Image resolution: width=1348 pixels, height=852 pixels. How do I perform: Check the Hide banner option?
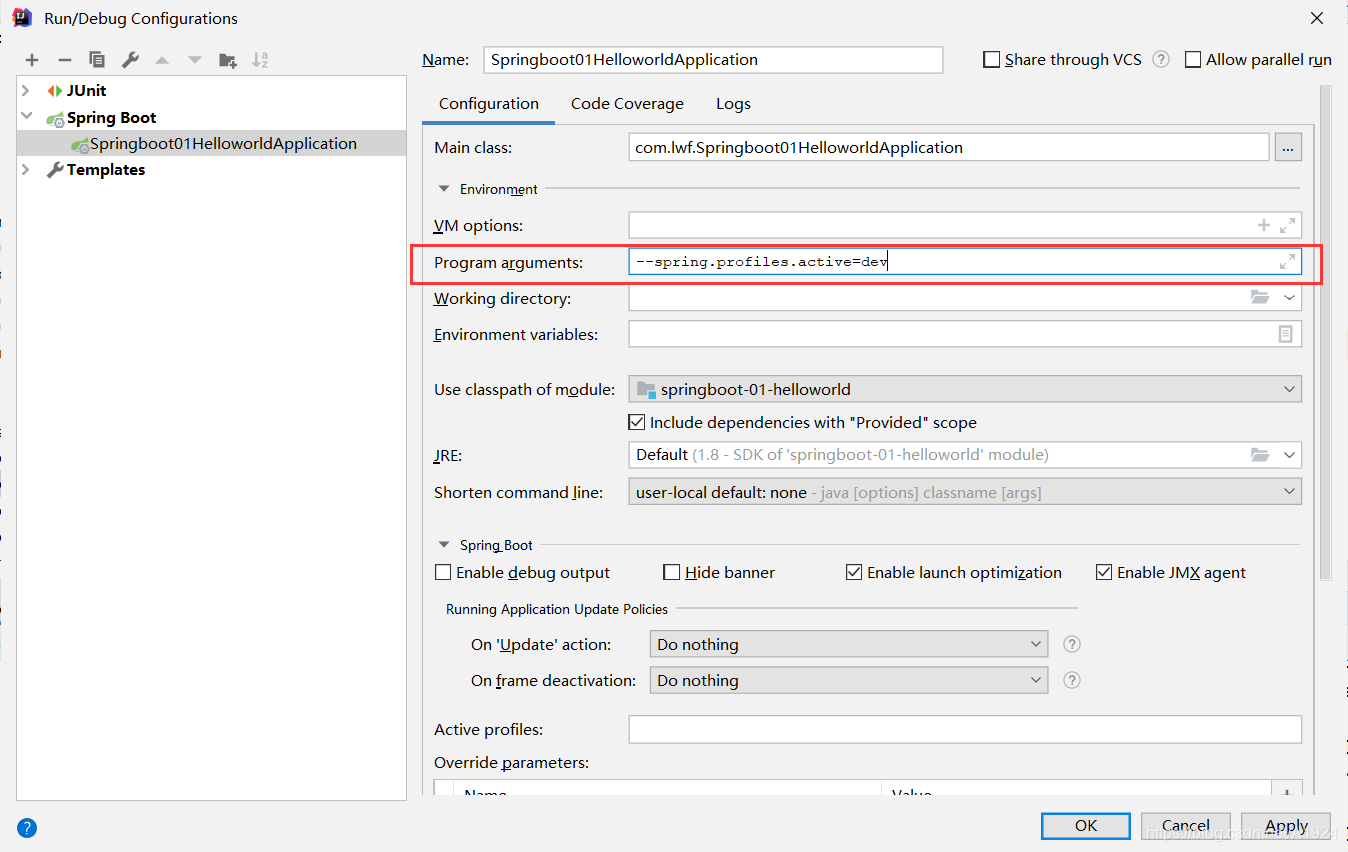(x=672, y=573)
